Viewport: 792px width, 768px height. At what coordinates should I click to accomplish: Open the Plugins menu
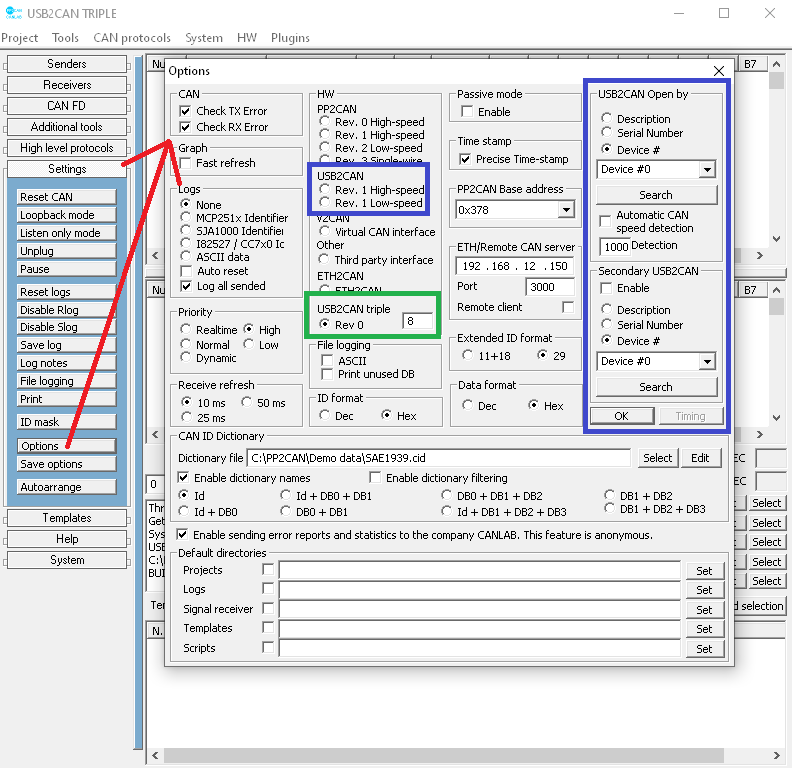290,38
